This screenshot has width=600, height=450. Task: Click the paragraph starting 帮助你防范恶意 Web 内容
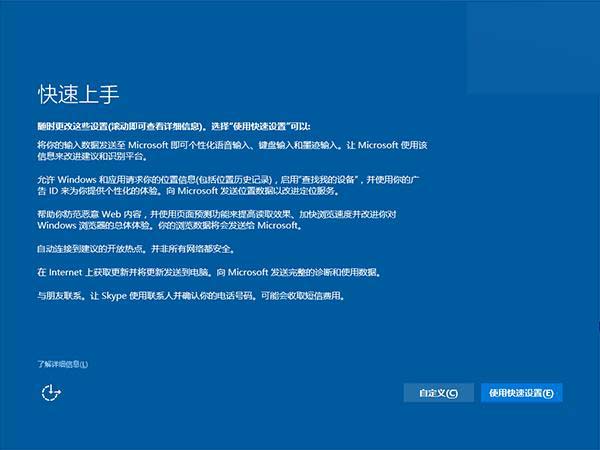[217, 220]
